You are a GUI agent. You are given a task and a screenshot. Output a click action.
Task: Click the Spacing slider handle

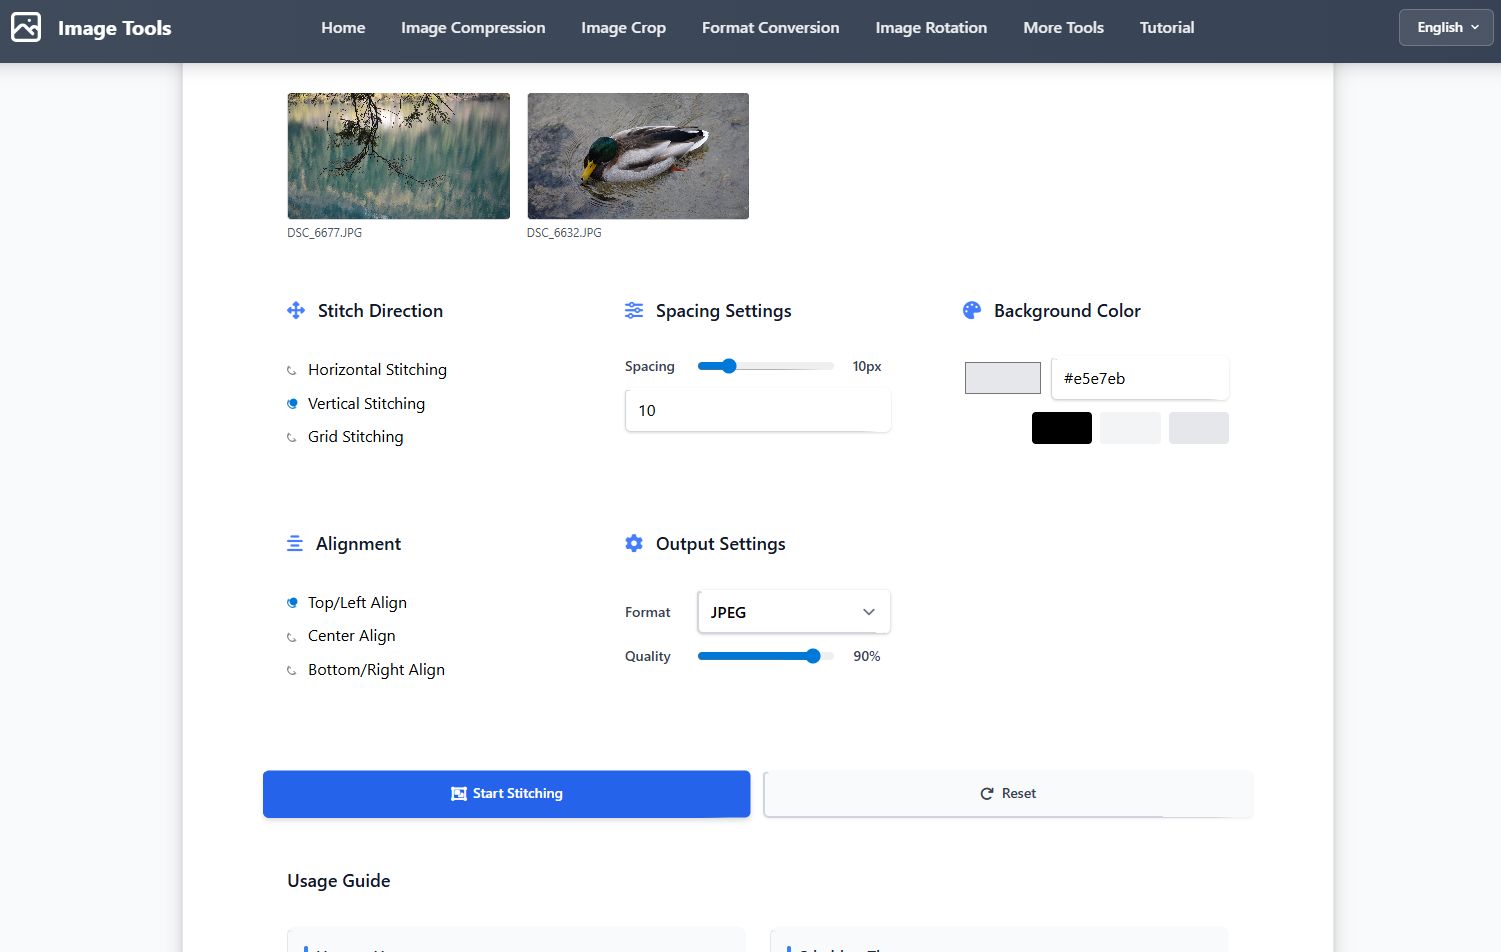(x=729, y=366)
